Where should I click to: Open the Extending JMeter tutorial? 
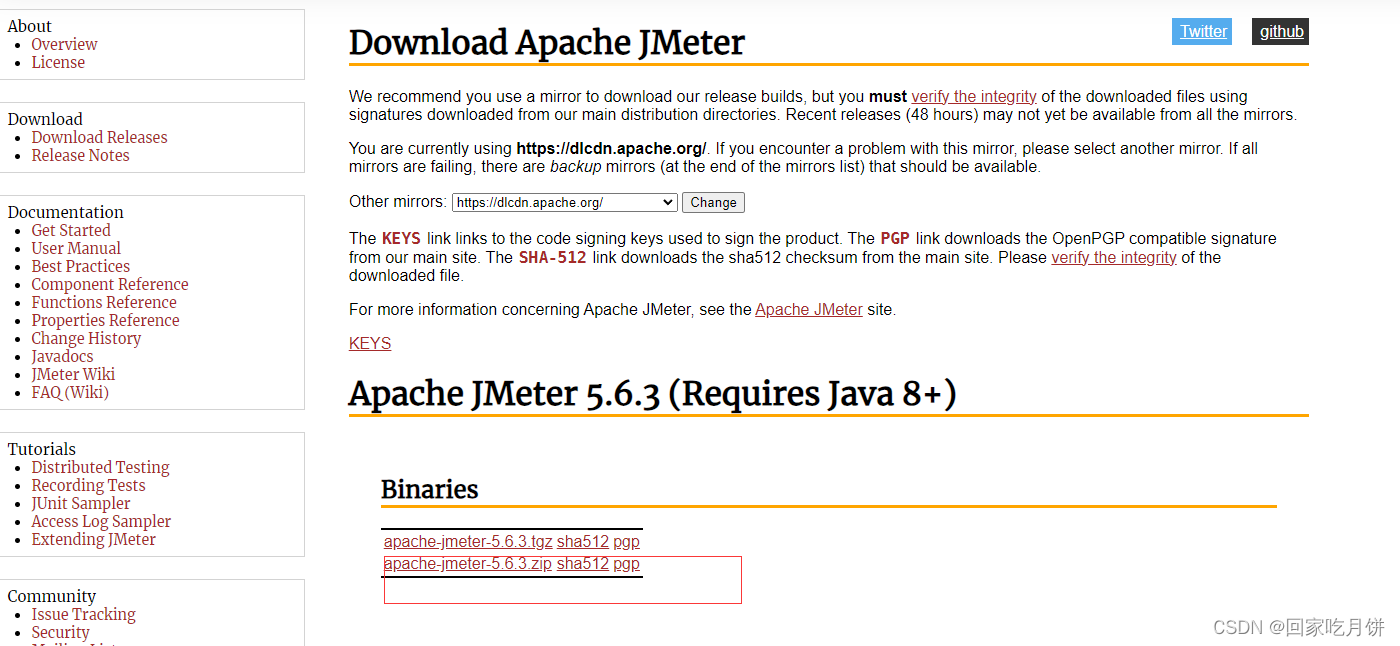point(94,539)
